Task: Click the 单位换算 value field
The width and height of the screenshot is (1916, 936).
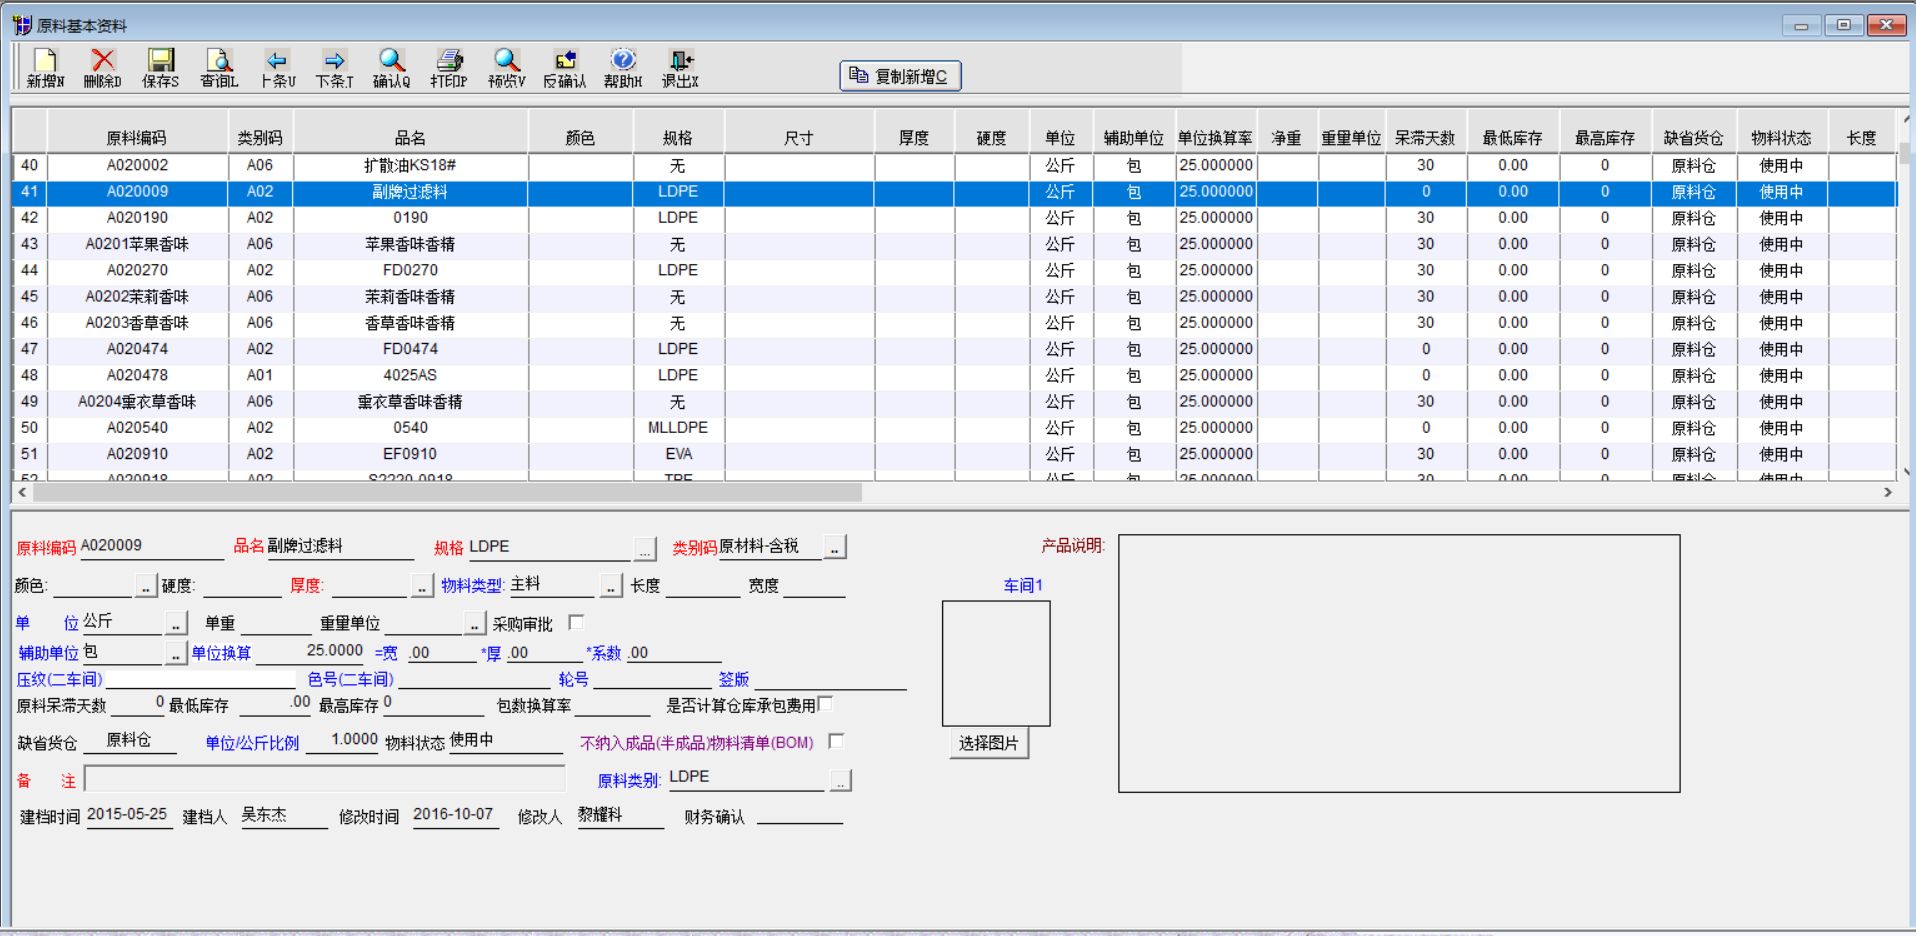Action: (311, 651)
